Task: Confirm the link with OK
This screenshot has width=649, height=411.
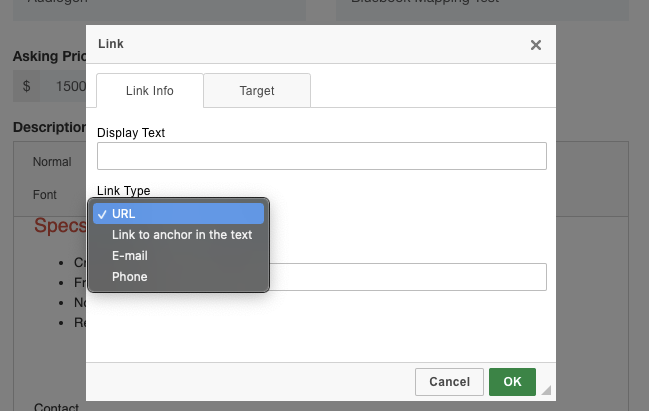Action: (x=512, y=382)
